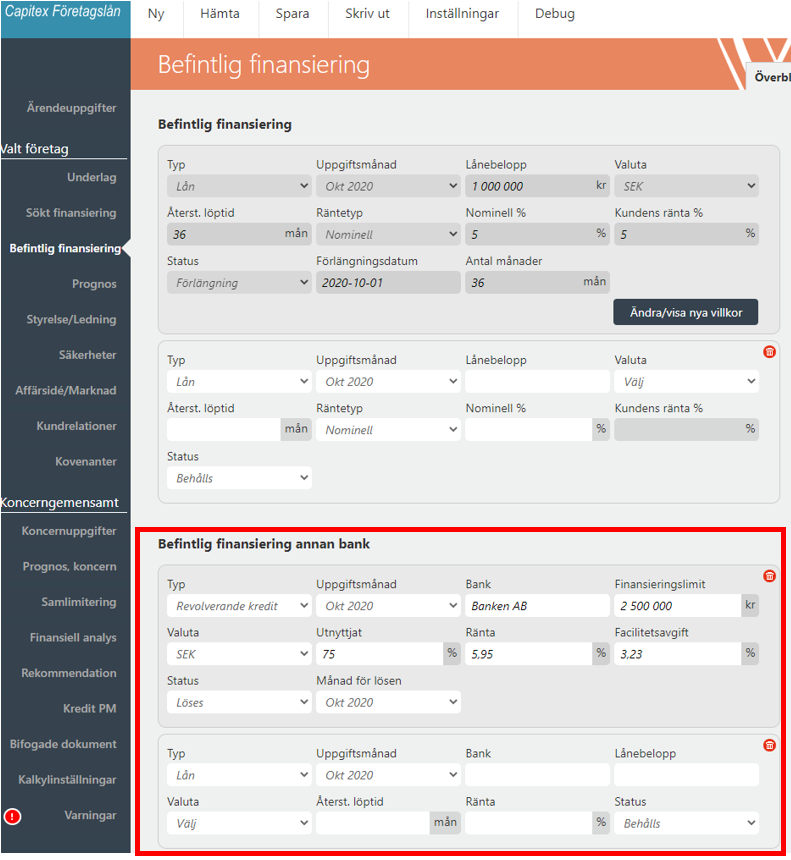Open Valuta Välj dropdown in last row

(x=239, y=823)
